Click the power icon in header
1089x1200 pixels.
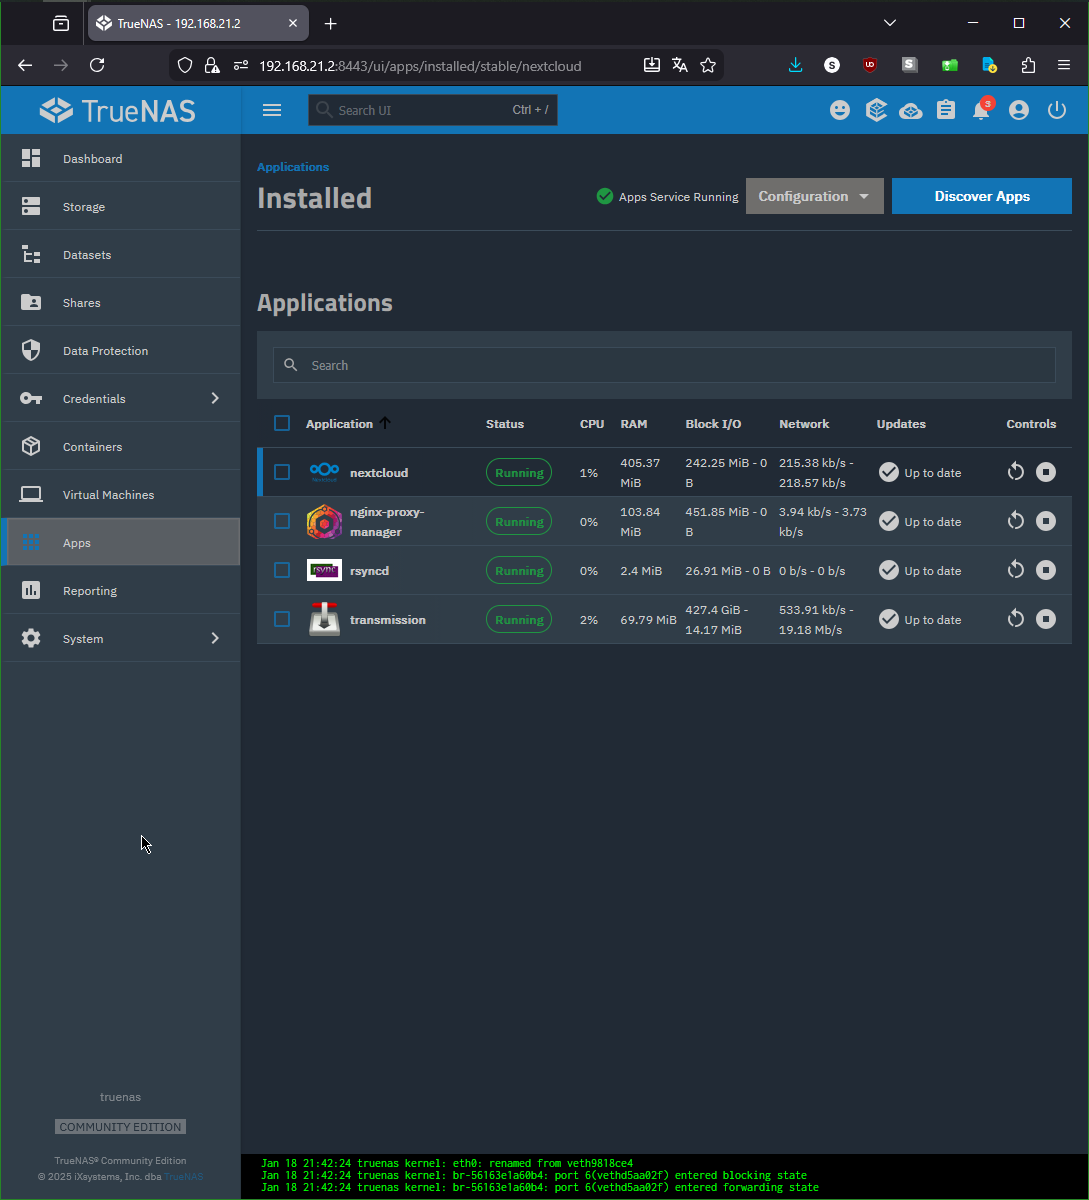[x=1057, y=110]
